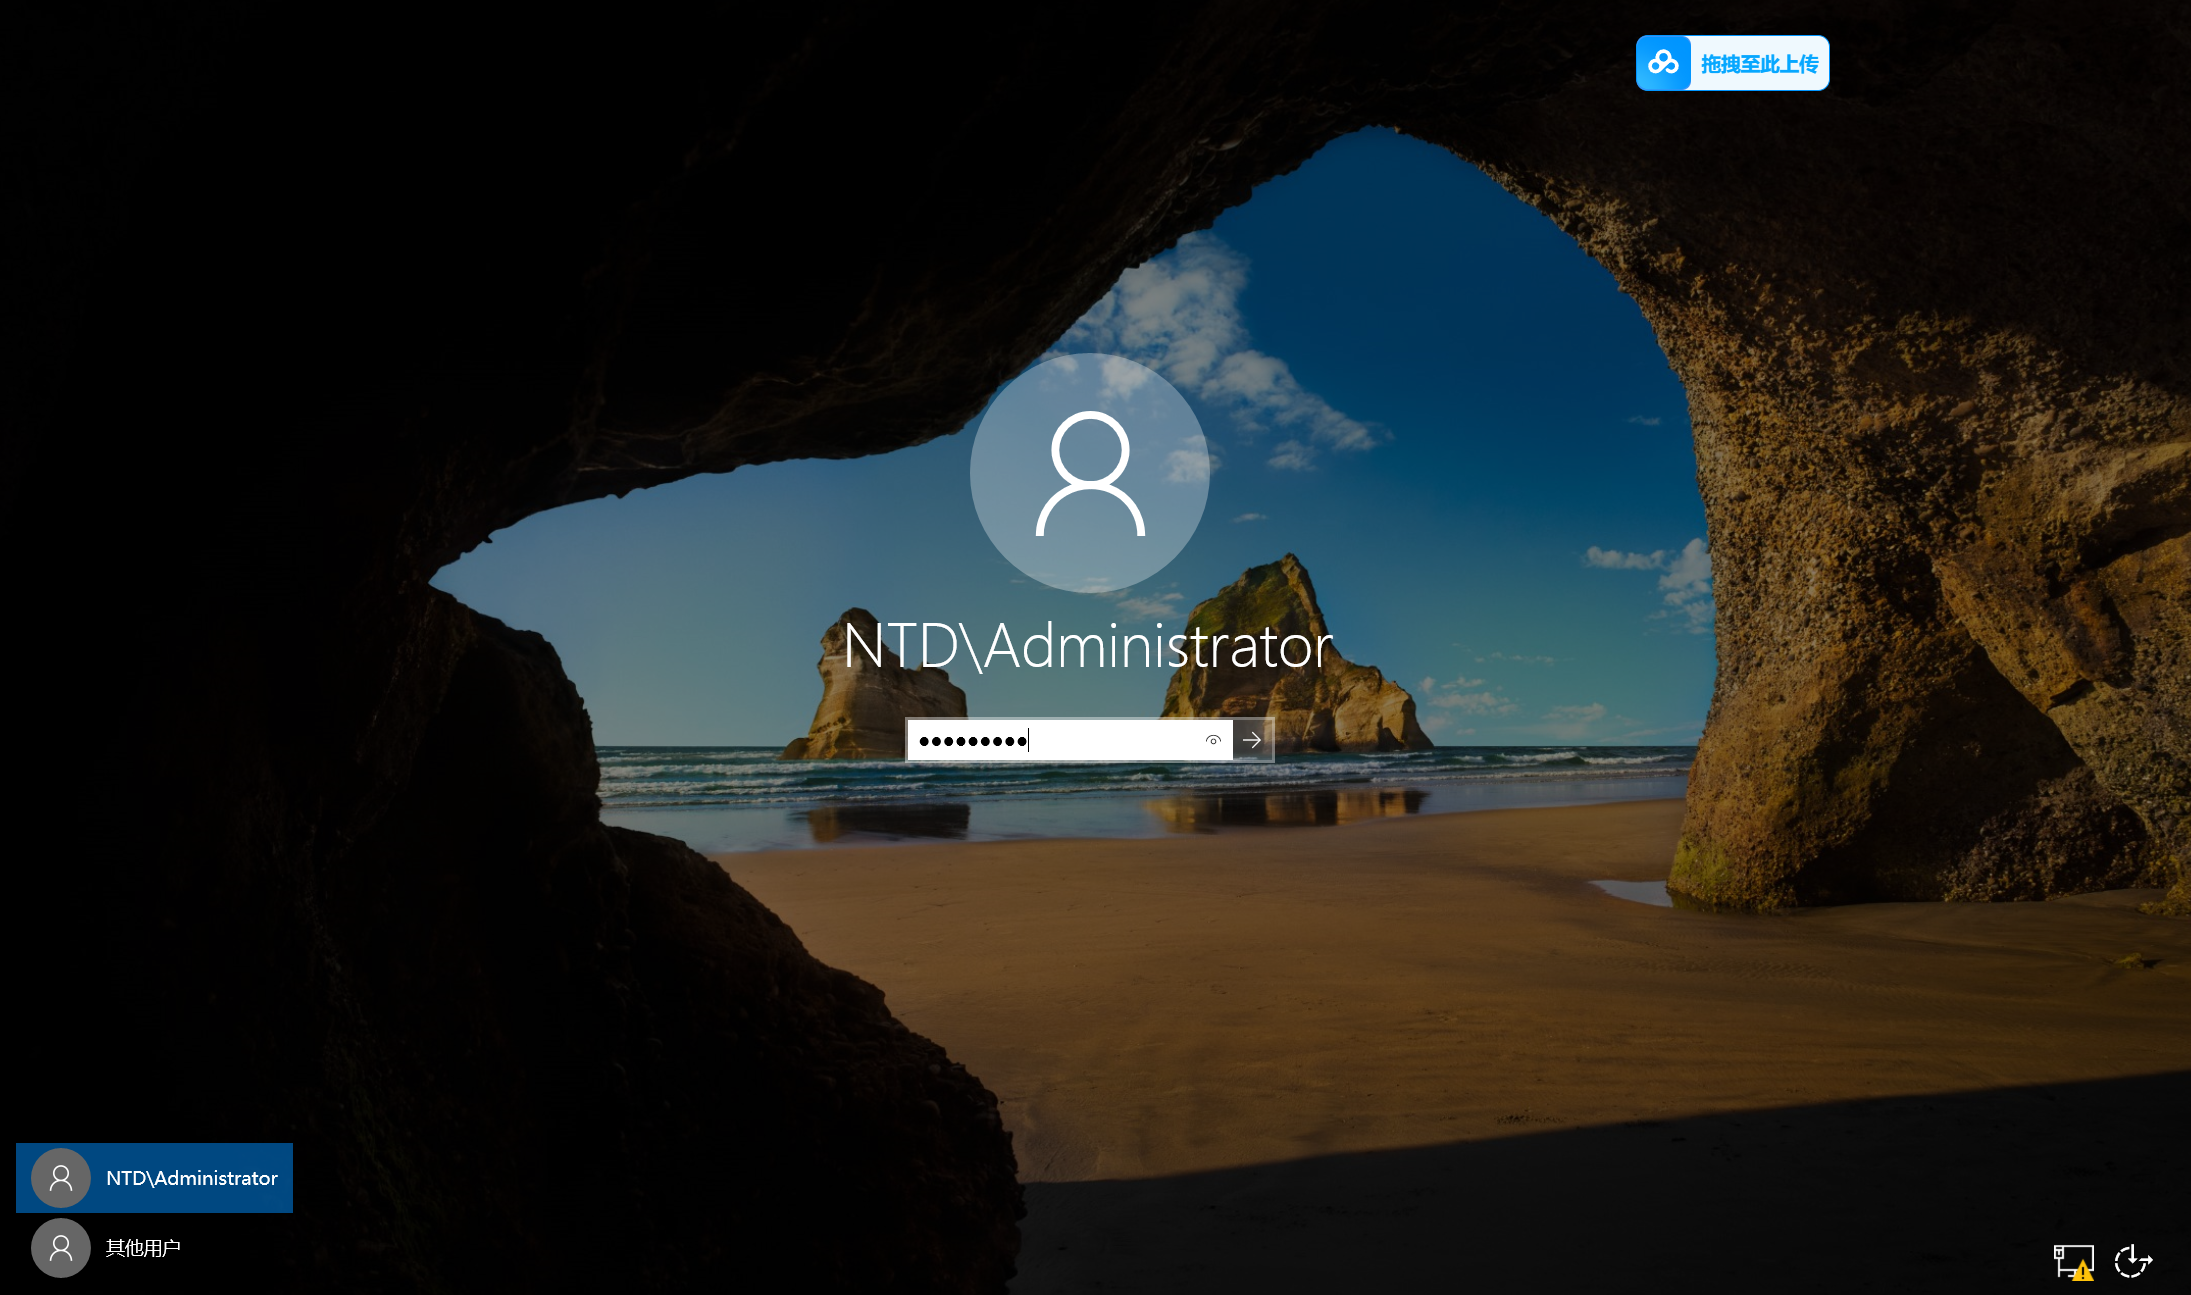Click avatar icon beside NTD\Administrator in user list
This screenshot has width=2191, height=1295.
(x=61, y=1178)
